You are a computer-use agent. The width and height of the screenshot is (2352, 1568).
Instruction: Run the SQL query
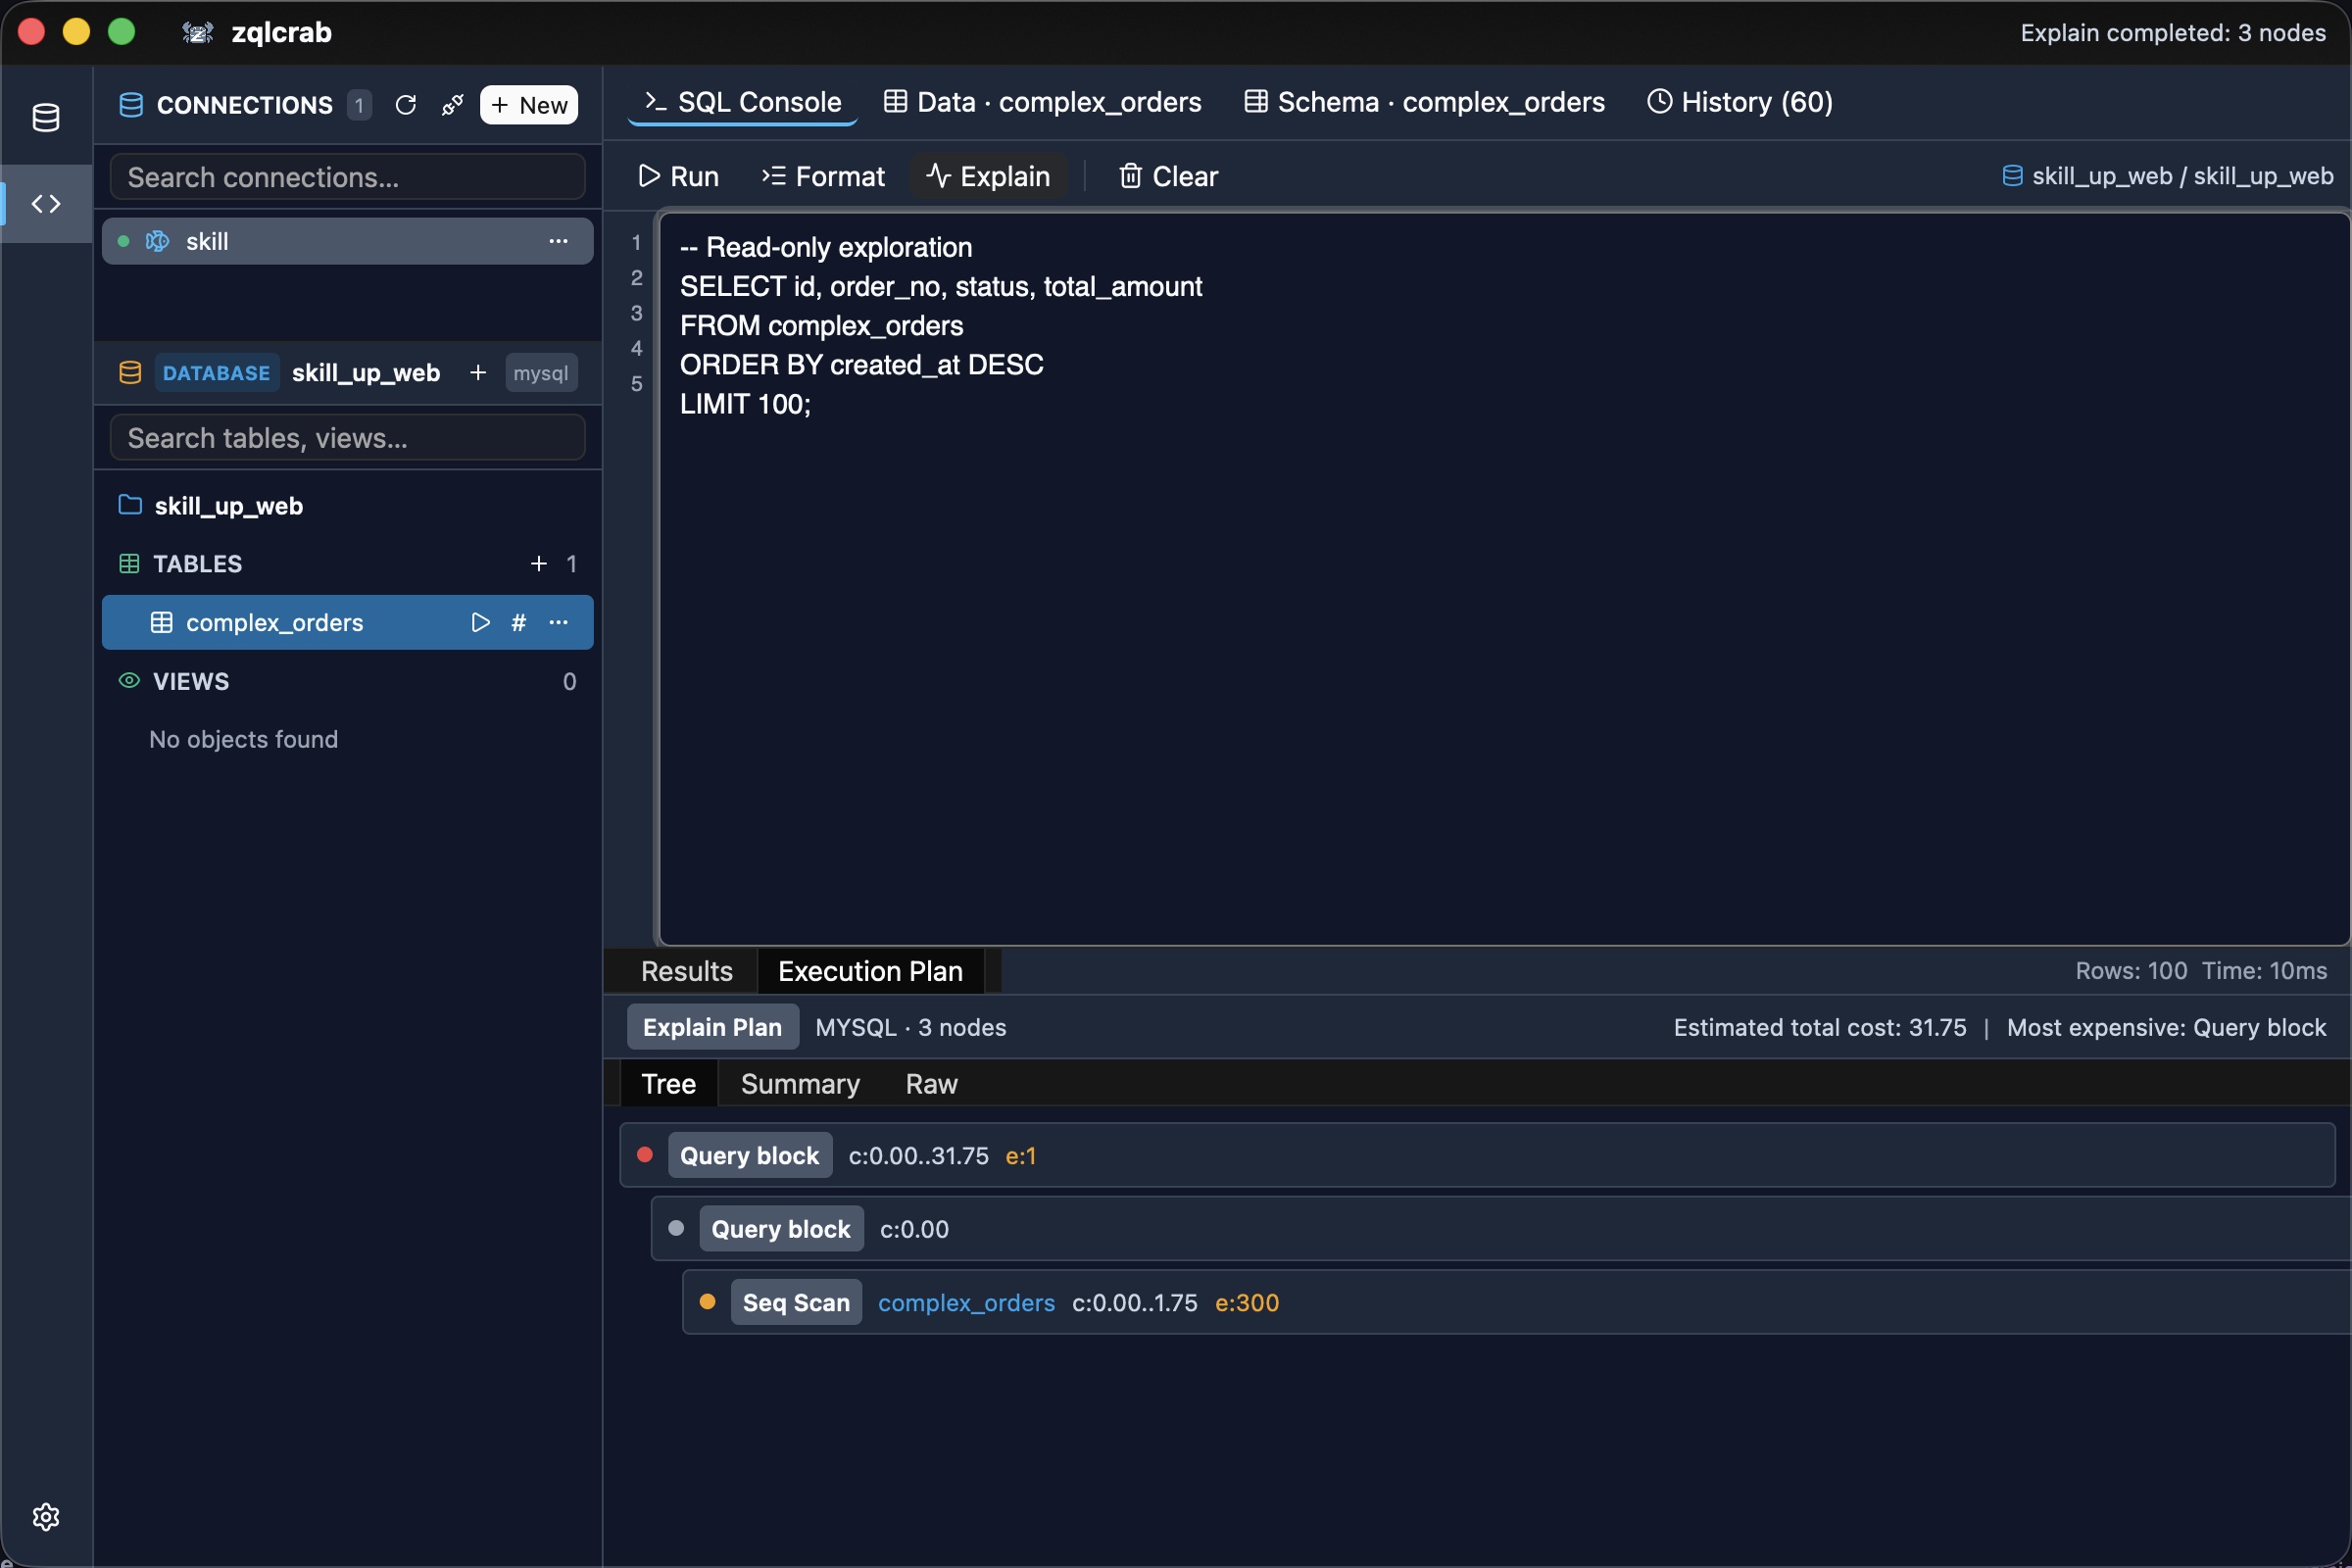(x=679, y=176)
